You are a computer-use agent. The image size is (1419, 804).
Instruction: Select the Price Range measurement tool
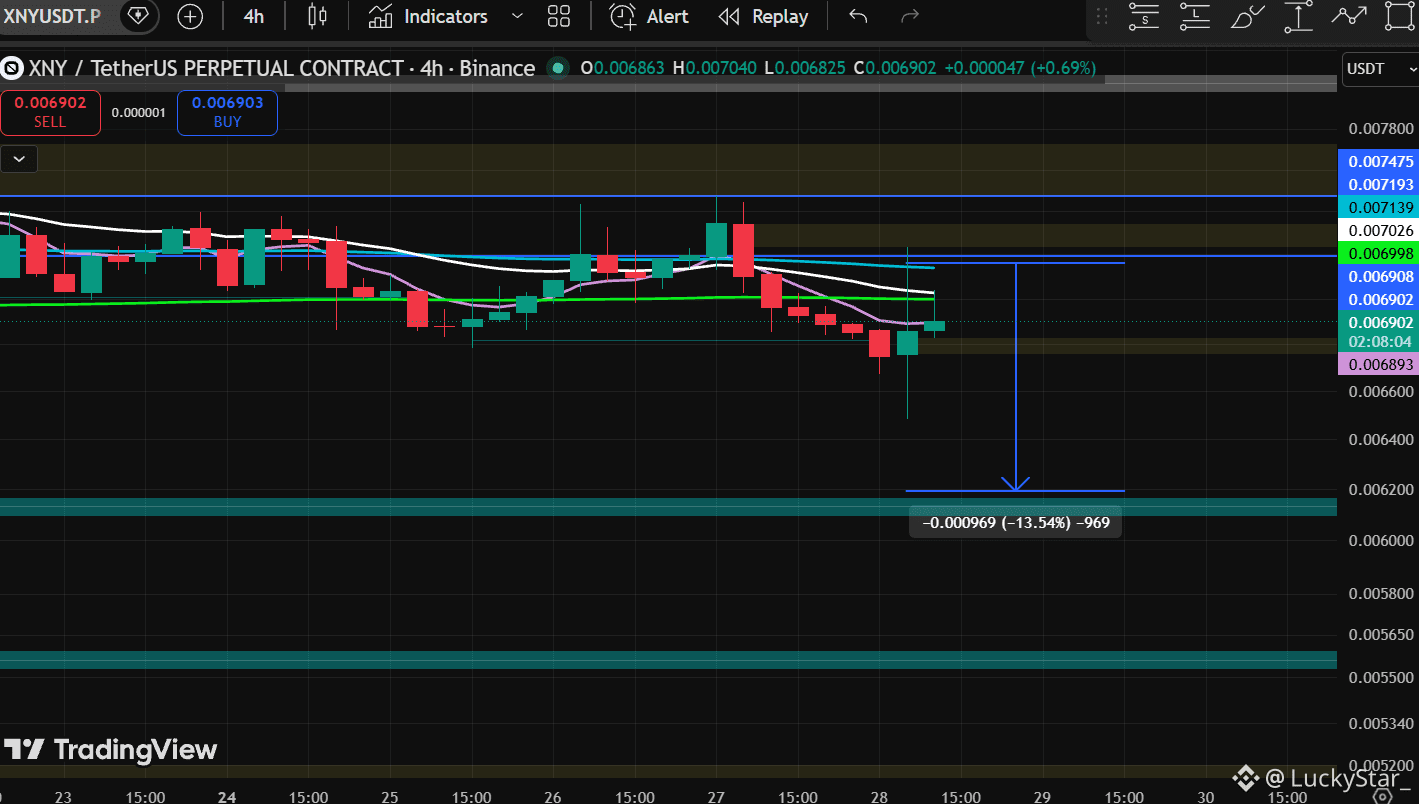pos(1298,16)
